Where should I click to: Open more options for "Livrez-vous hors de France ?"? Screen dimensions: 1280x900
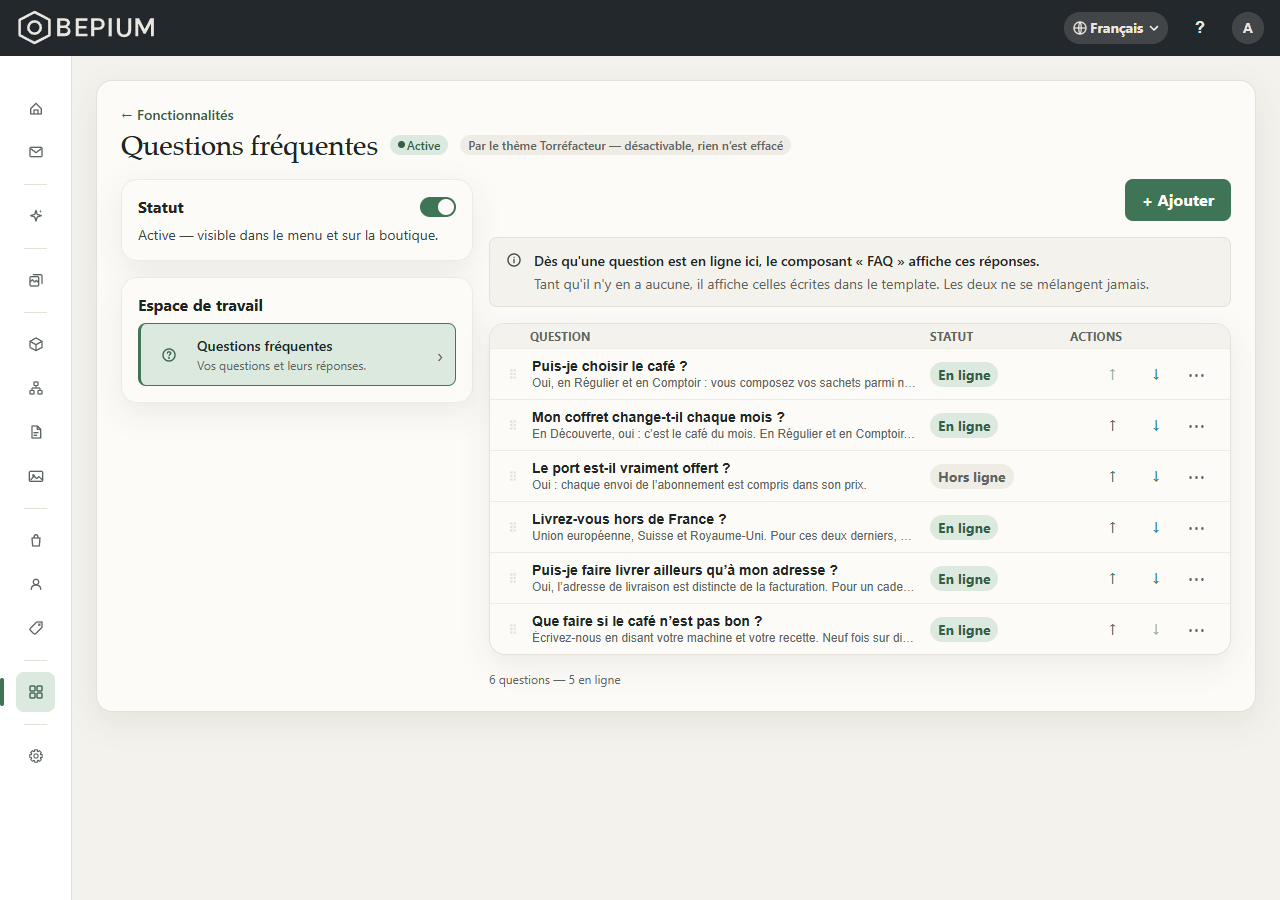pyautogui.click(x=1196, y=528)
